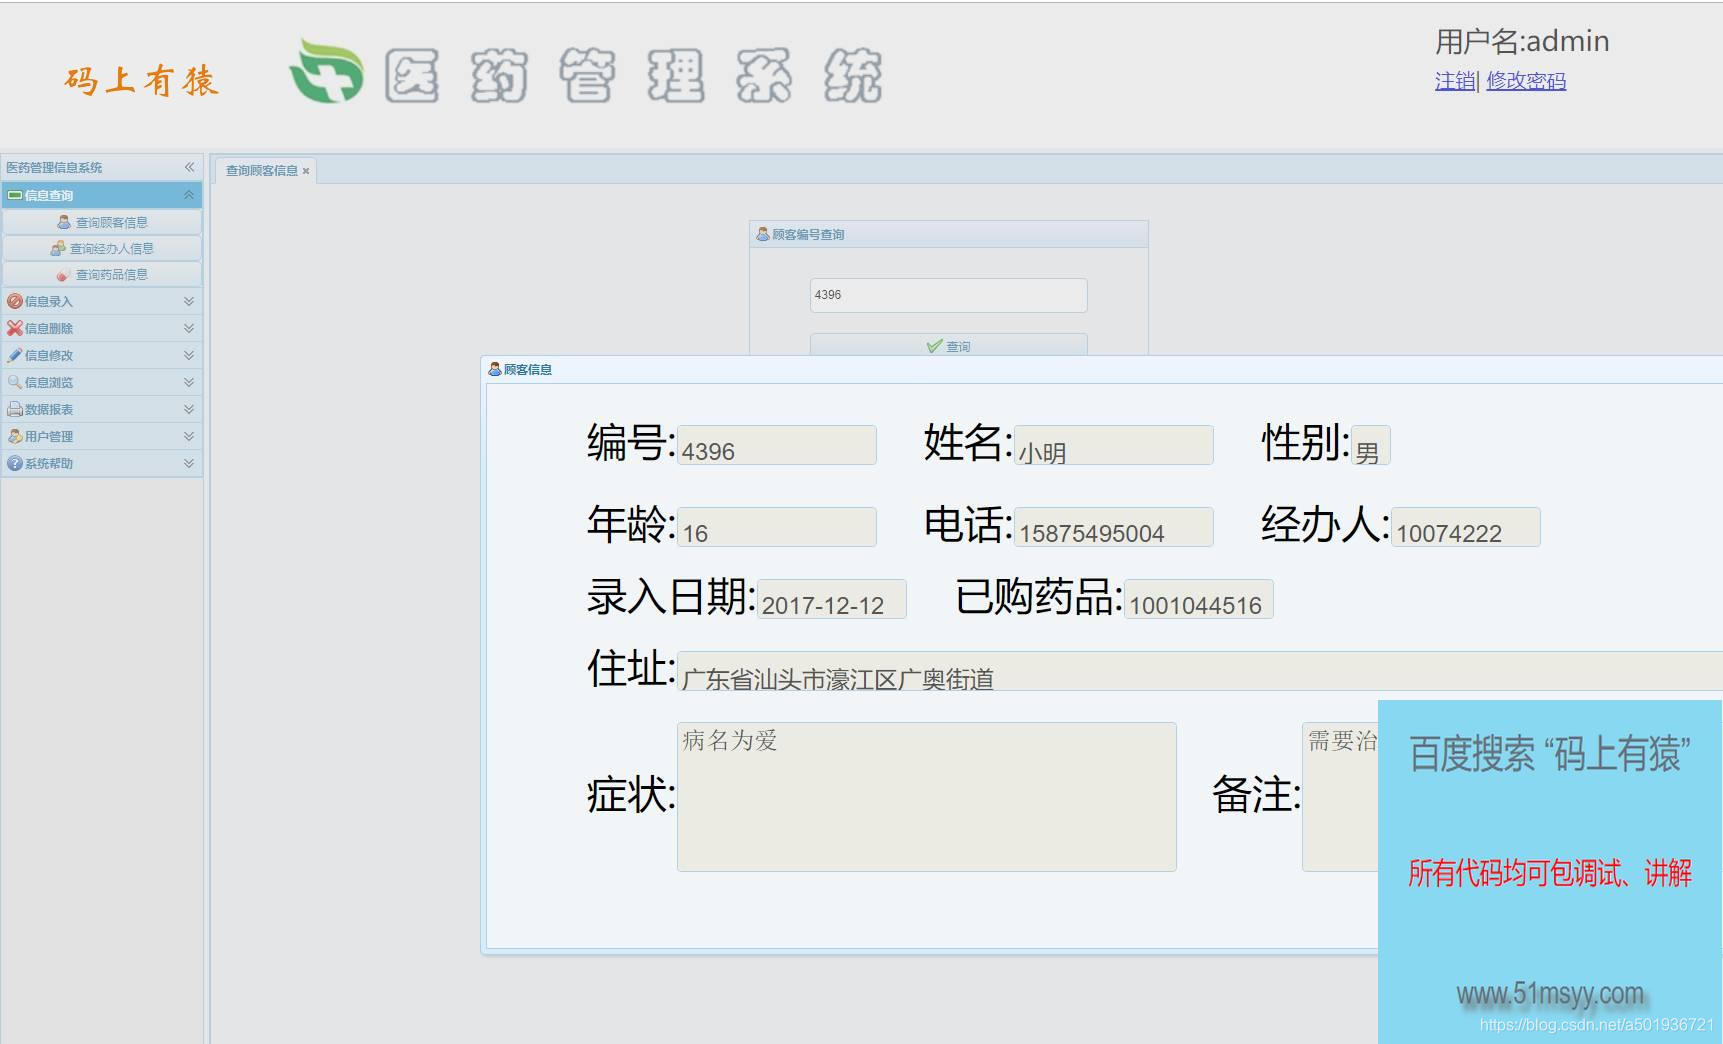This screenshot has height=1044, width=1723.
Task: Click the red X icon for 信息删除
Action: tap(14, 328)
